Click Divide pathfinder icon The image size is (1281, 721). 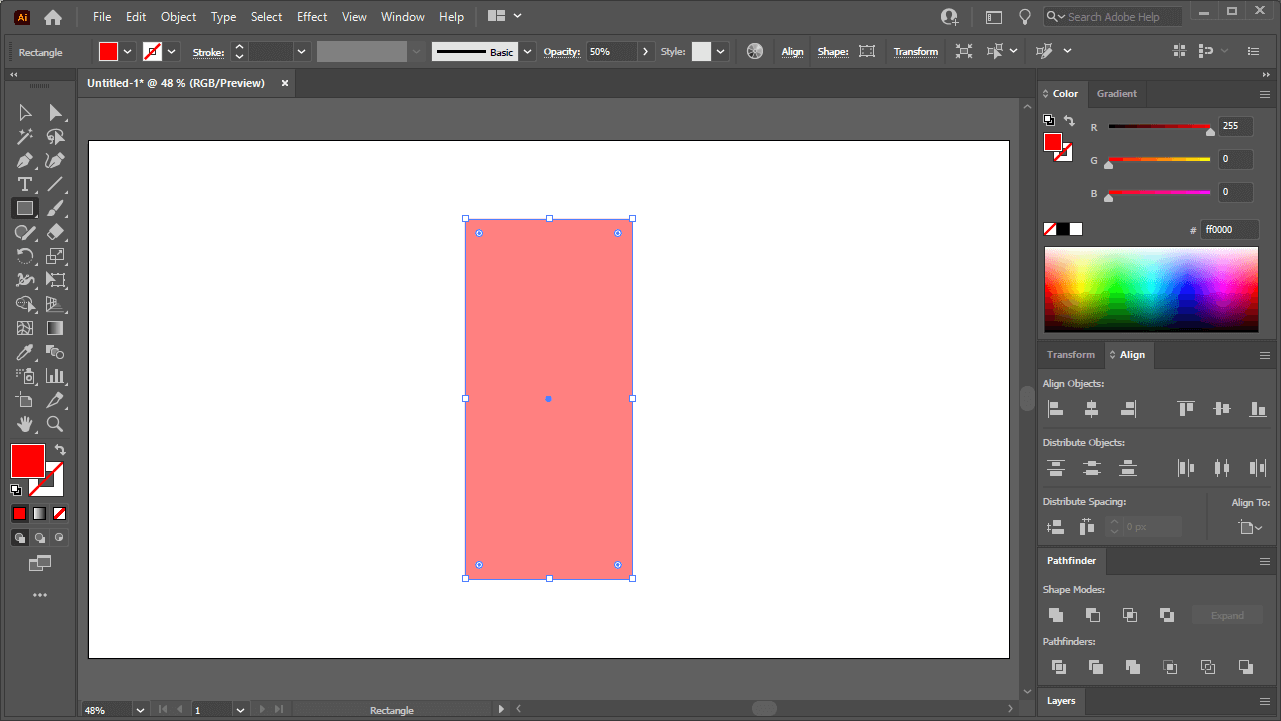tap(1059, 667)
